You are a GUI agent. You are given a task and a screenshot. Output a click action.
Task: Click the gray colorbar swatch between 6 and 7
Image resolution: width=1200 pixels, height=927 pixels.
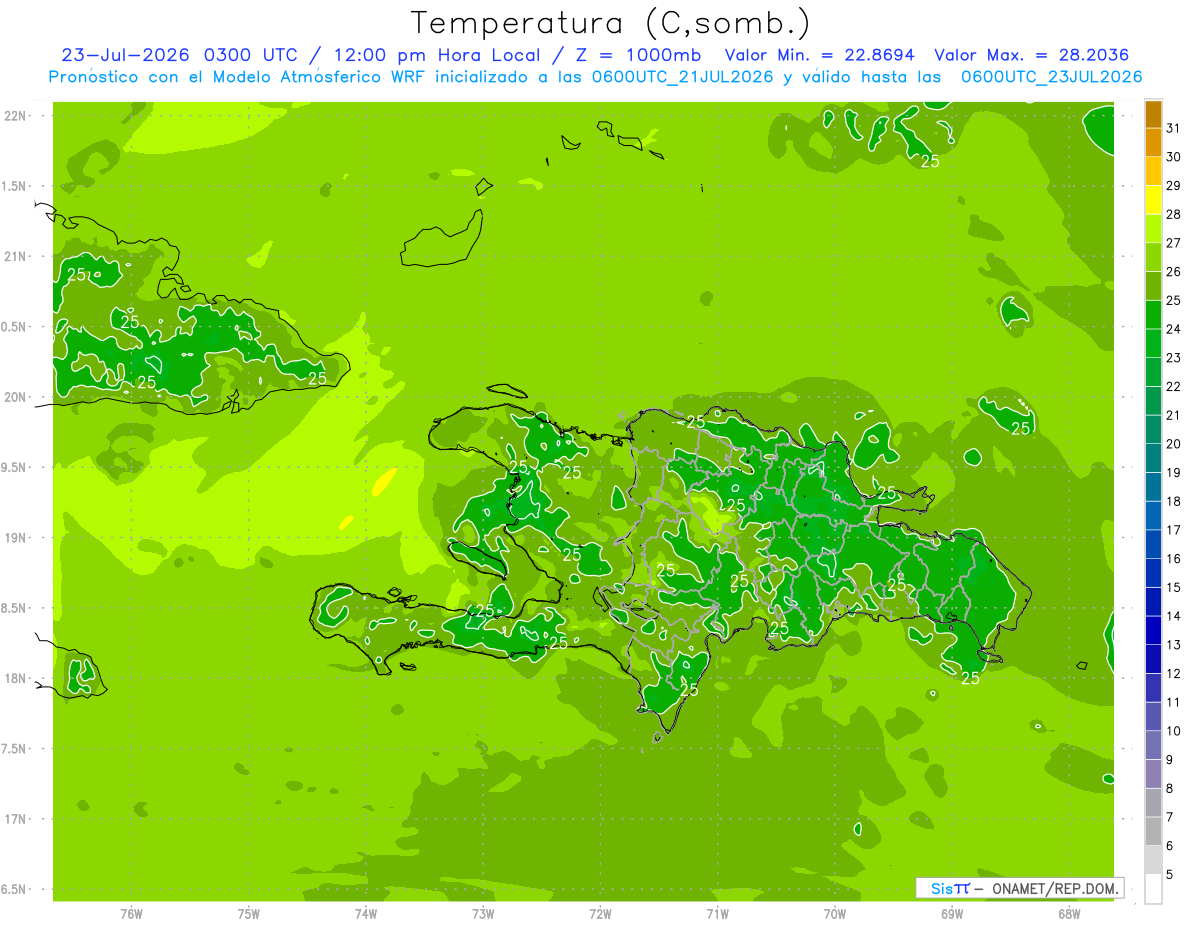click(x=1153, y=831)
